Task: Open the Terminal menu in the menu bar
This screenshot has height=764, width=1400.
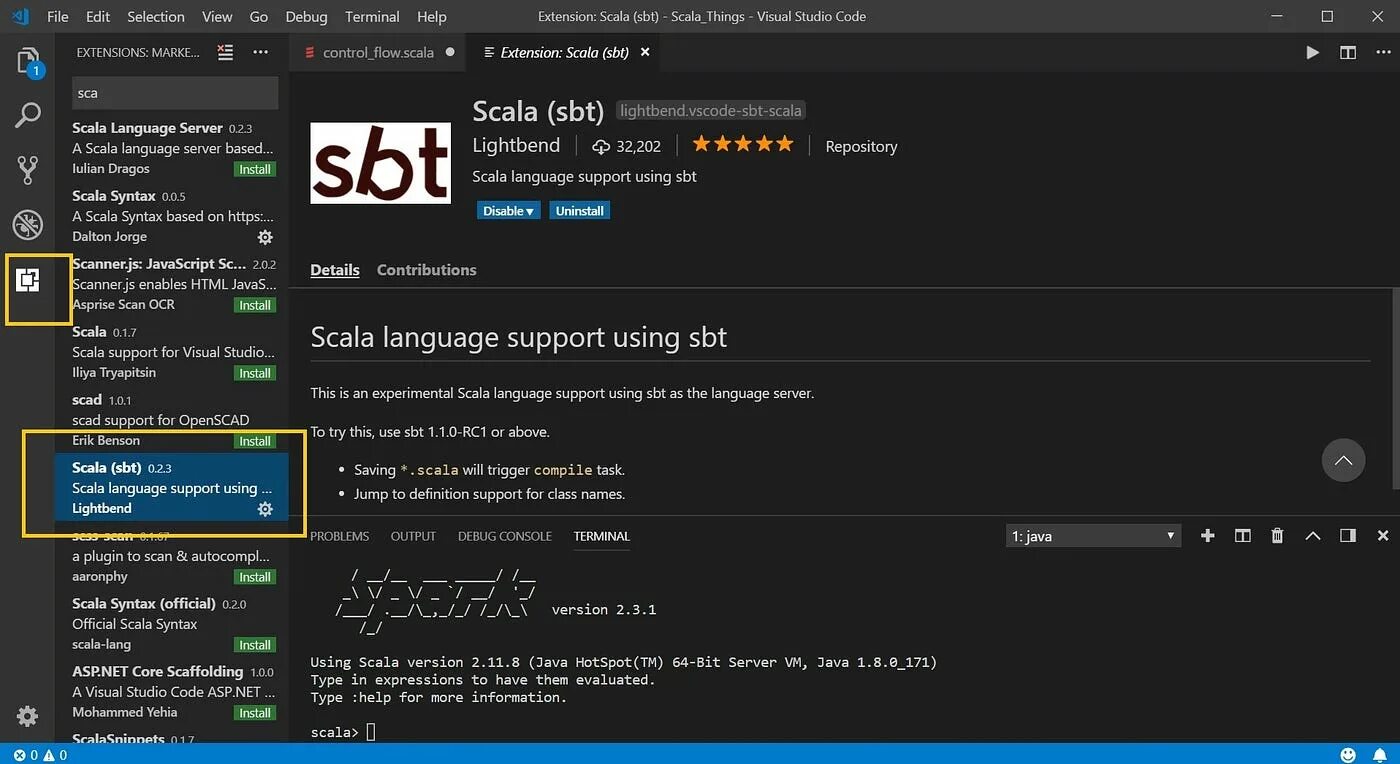Action: [372, 17]
